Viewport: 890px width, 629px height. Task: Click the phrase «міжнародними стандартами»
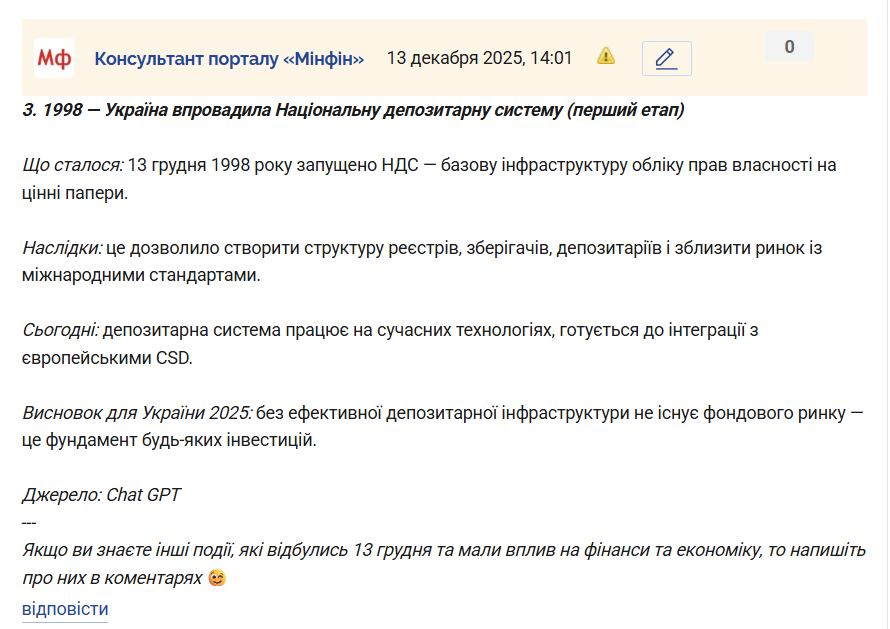[140, 275]
